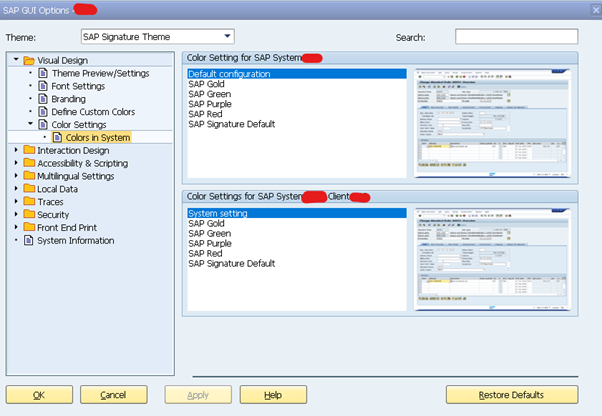Screen dimensions: 602x416
Task: Click the Visual Design folder icon
Action: (x=29, y=60)
